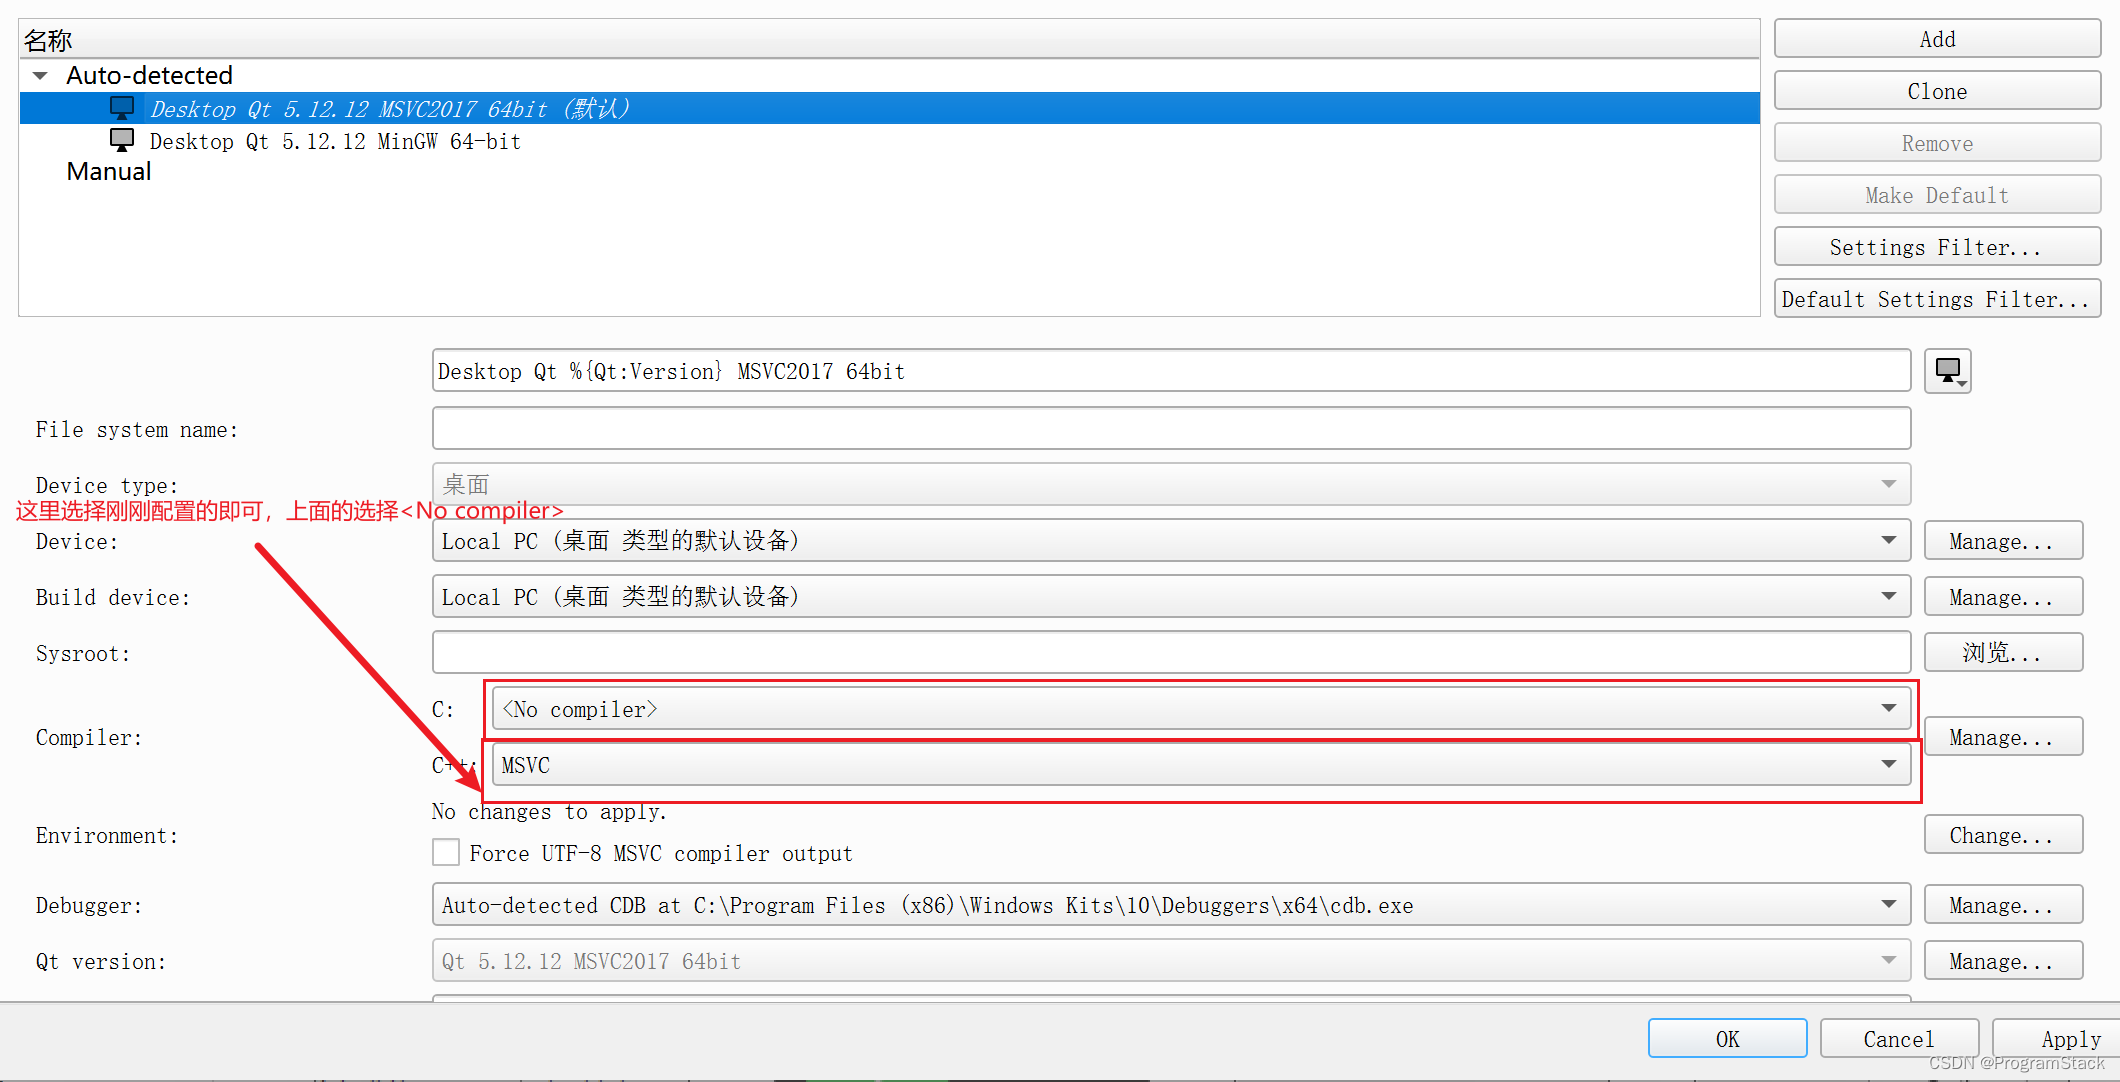Image resolution: width=2120 pixels, height=1082 pixels.
Task: Select the Desktop Qt 5.12.12 MinGW 64-bit kit
Action: pyautogui.click(x=334, y=141)
